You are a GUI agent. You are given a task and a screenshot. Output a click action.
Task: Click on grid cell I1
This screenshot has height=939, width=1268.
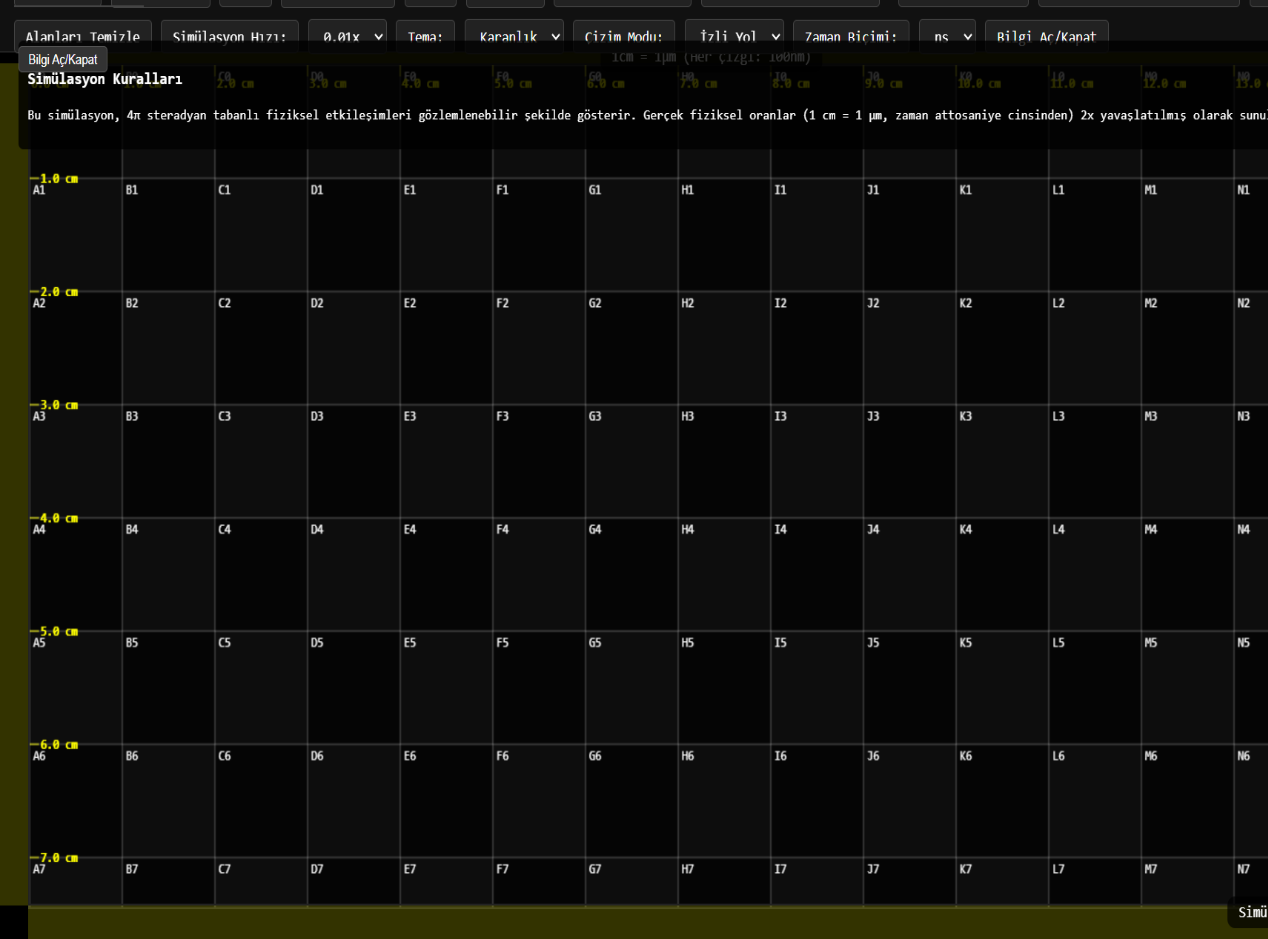tap(817, 236)
